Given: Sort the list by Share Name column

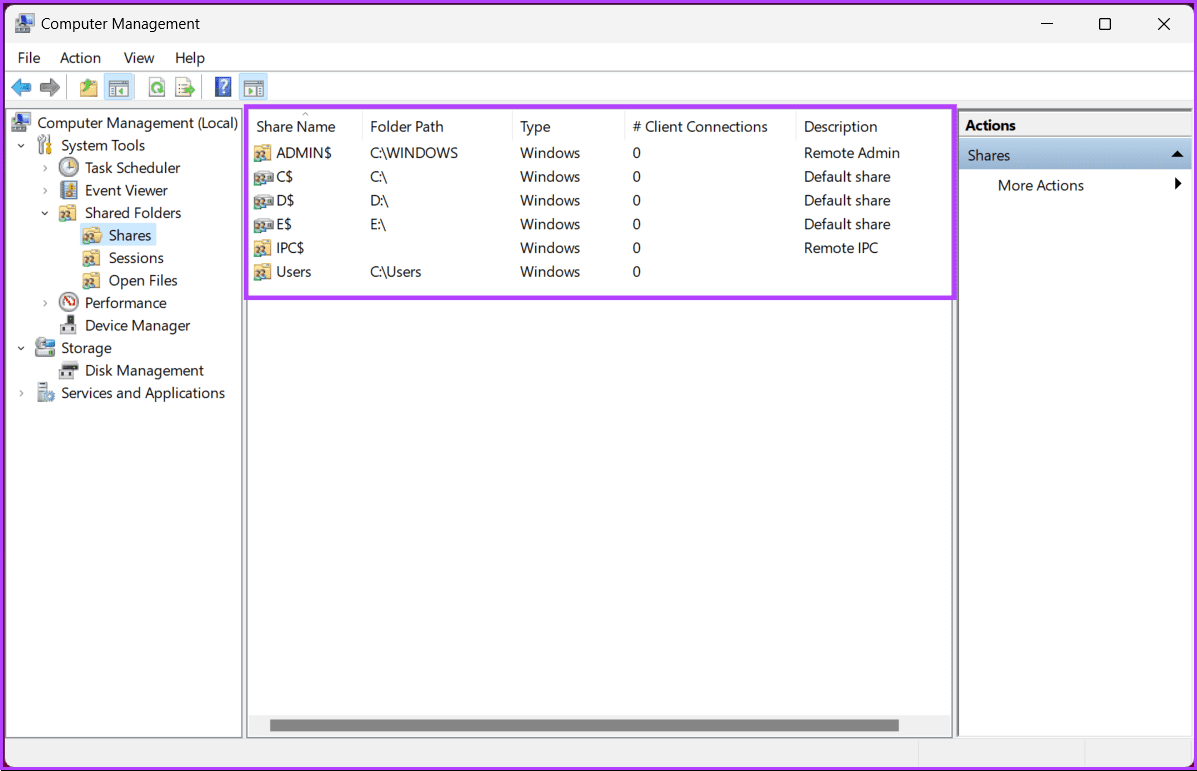Looking at the screenshot, I should 296,127.
